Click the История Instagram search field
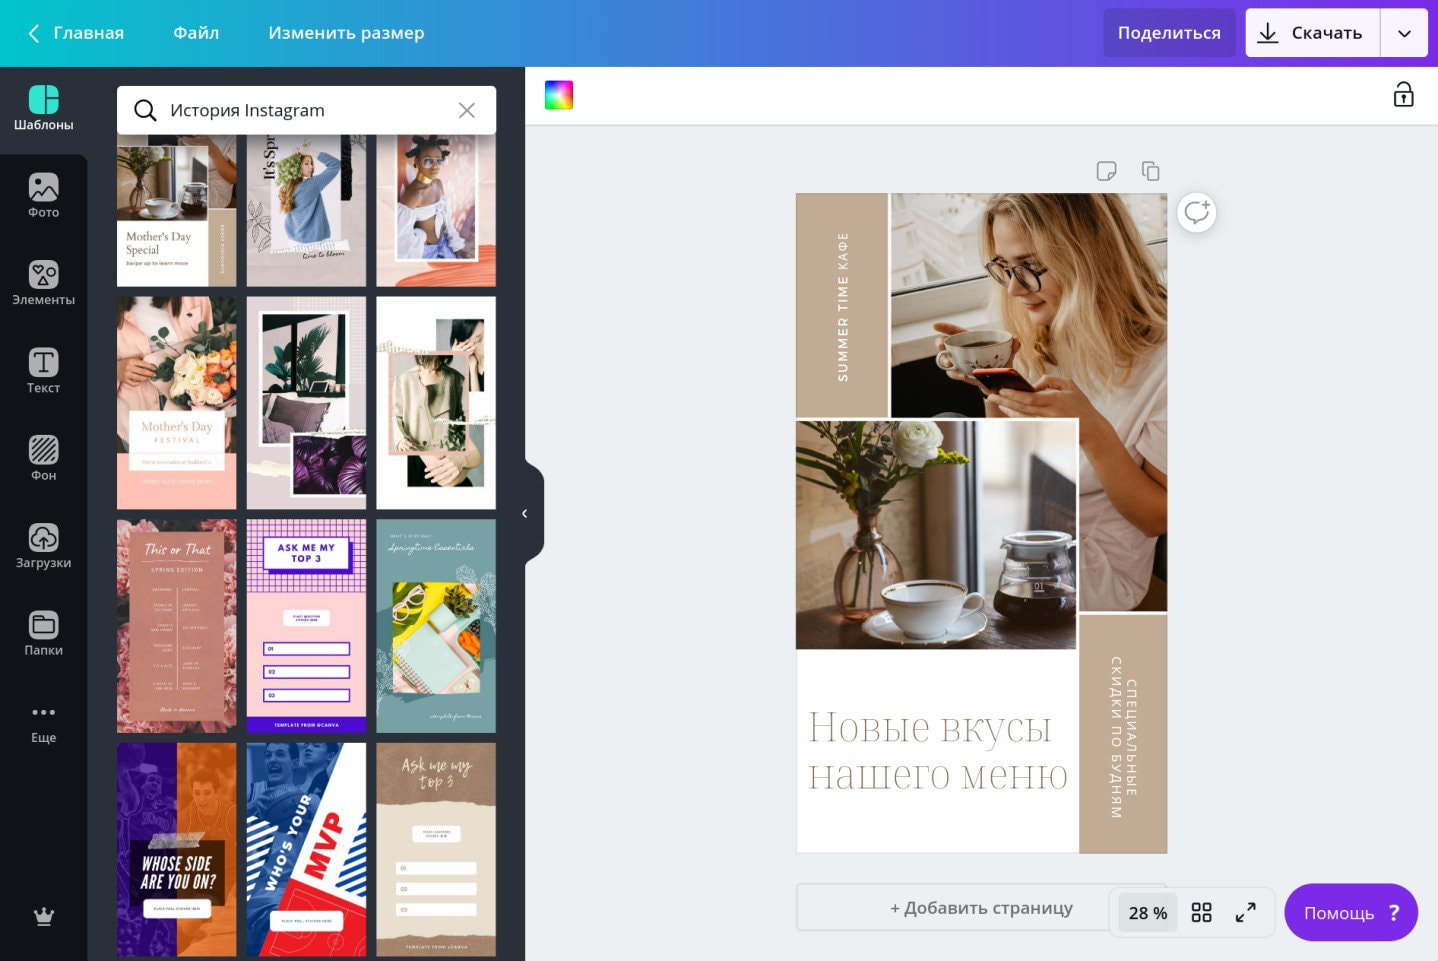Screen dimensions: 1438x961 pyautogui.click(x=307, y=110)
